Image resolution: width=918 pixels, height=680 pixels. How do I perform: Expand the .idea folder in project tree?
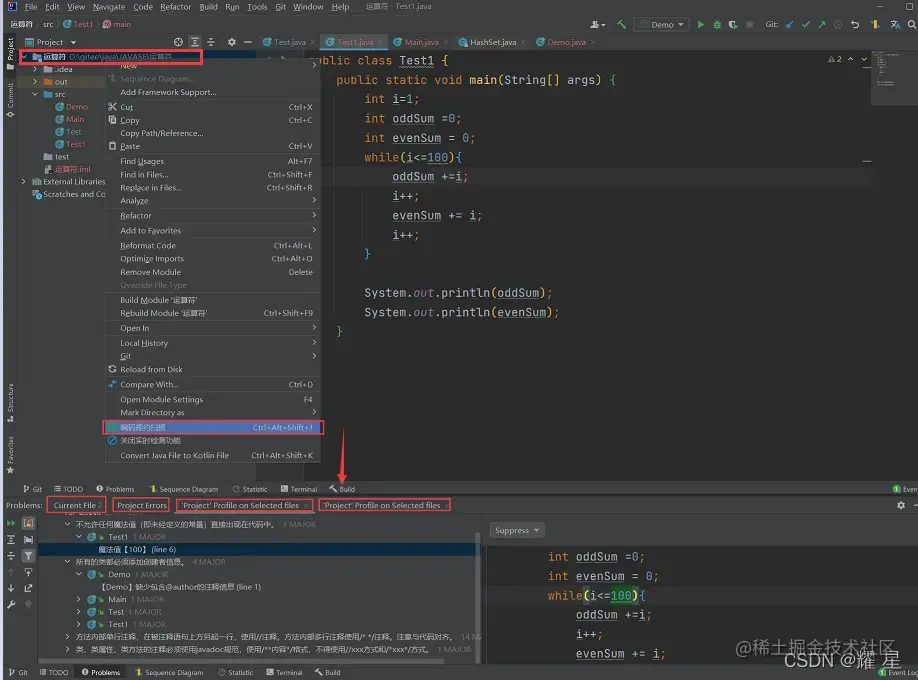[x=35, y=69]
